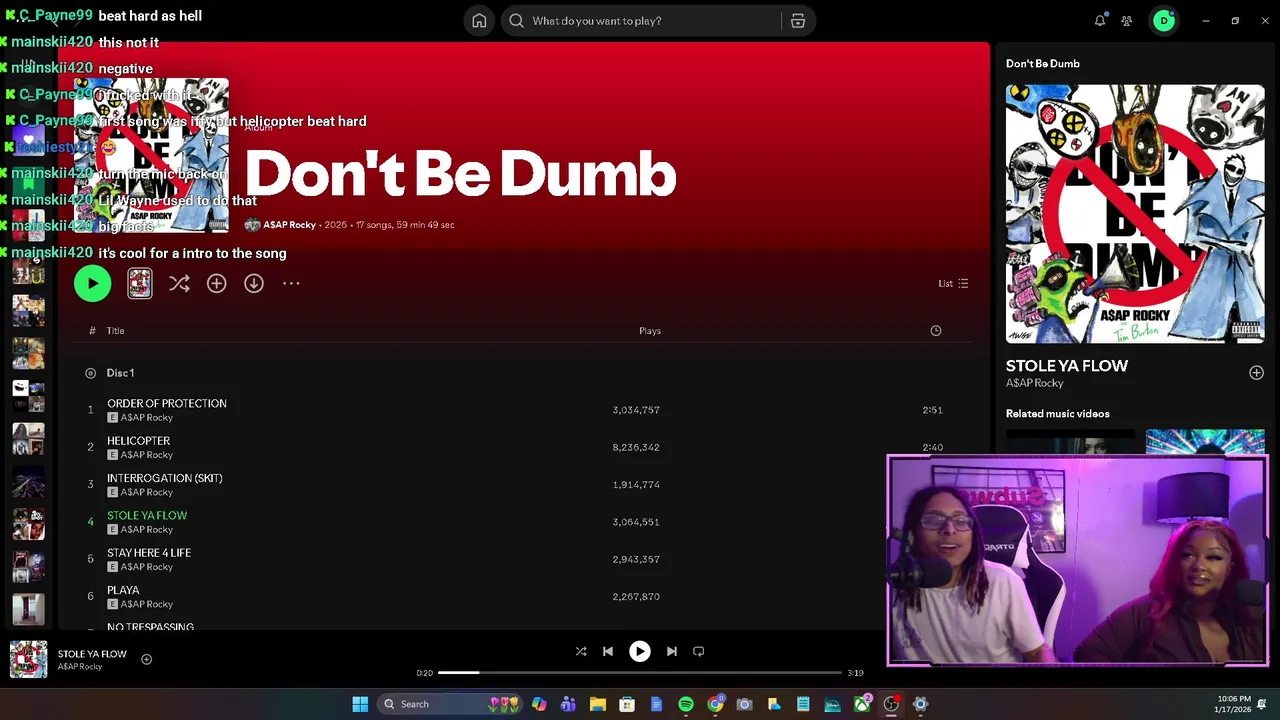
Task: Open Don't Be Dumb header in right panel
Action: click(1043, 63)
